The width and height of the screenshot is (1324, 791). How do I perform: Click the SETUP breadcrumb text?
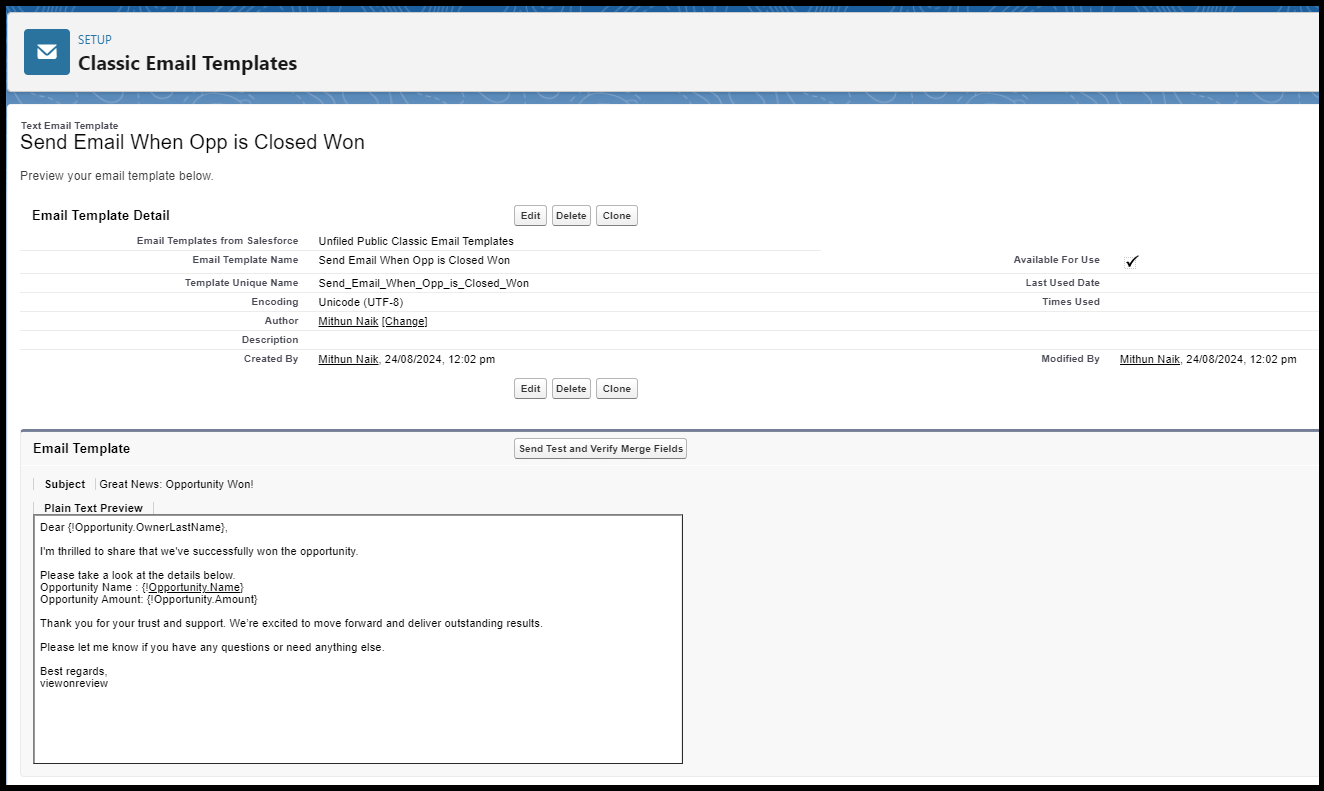(x=94, y=41)
